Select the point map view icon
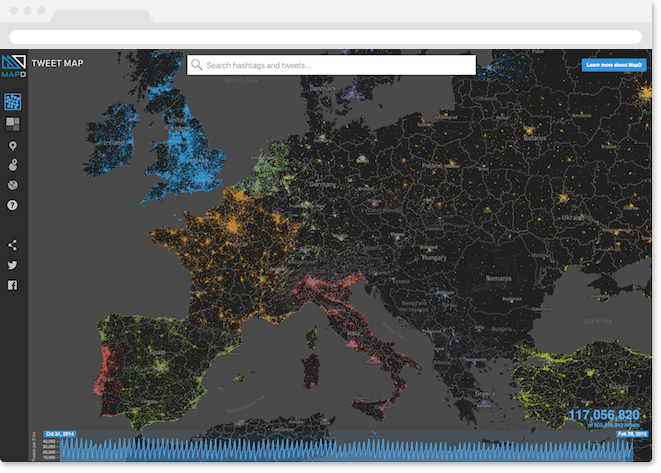Image resolution: width=661 pixels, height=473 pixels. click(x=13, y=102)
